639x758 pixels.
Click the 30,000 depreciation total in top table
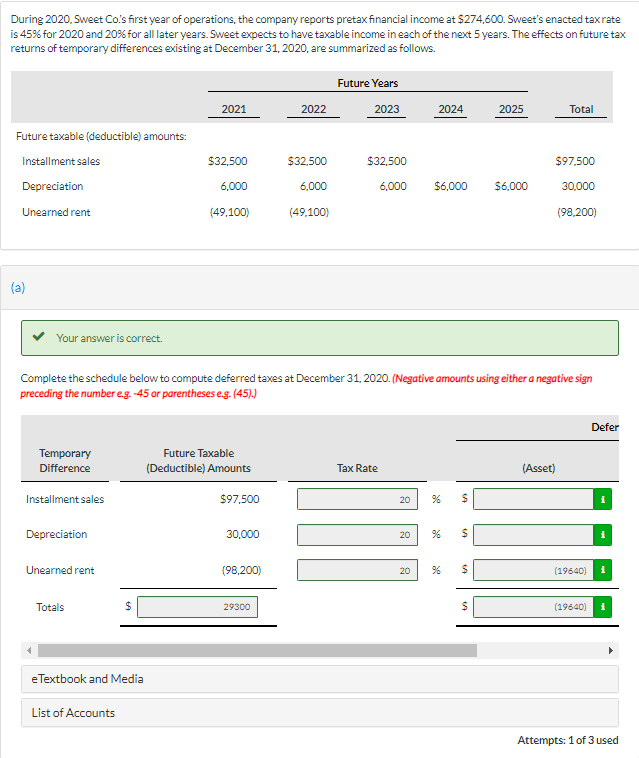578,186
